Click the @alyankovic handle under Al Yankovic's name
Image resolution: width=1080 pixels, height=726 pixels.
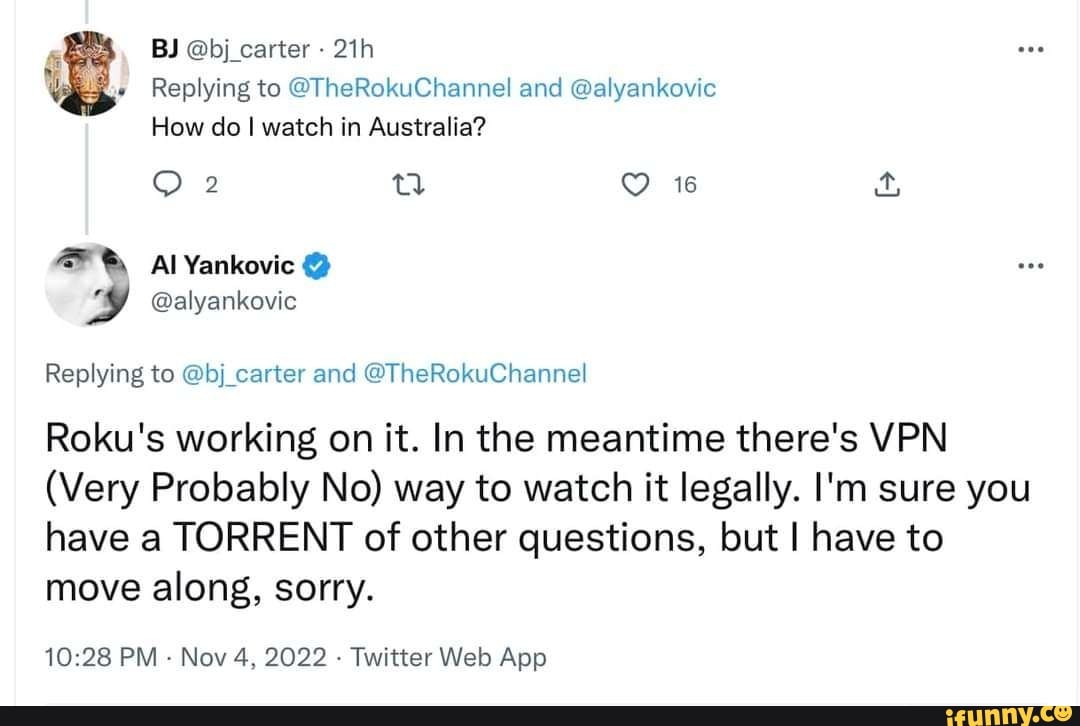[223, 301]
